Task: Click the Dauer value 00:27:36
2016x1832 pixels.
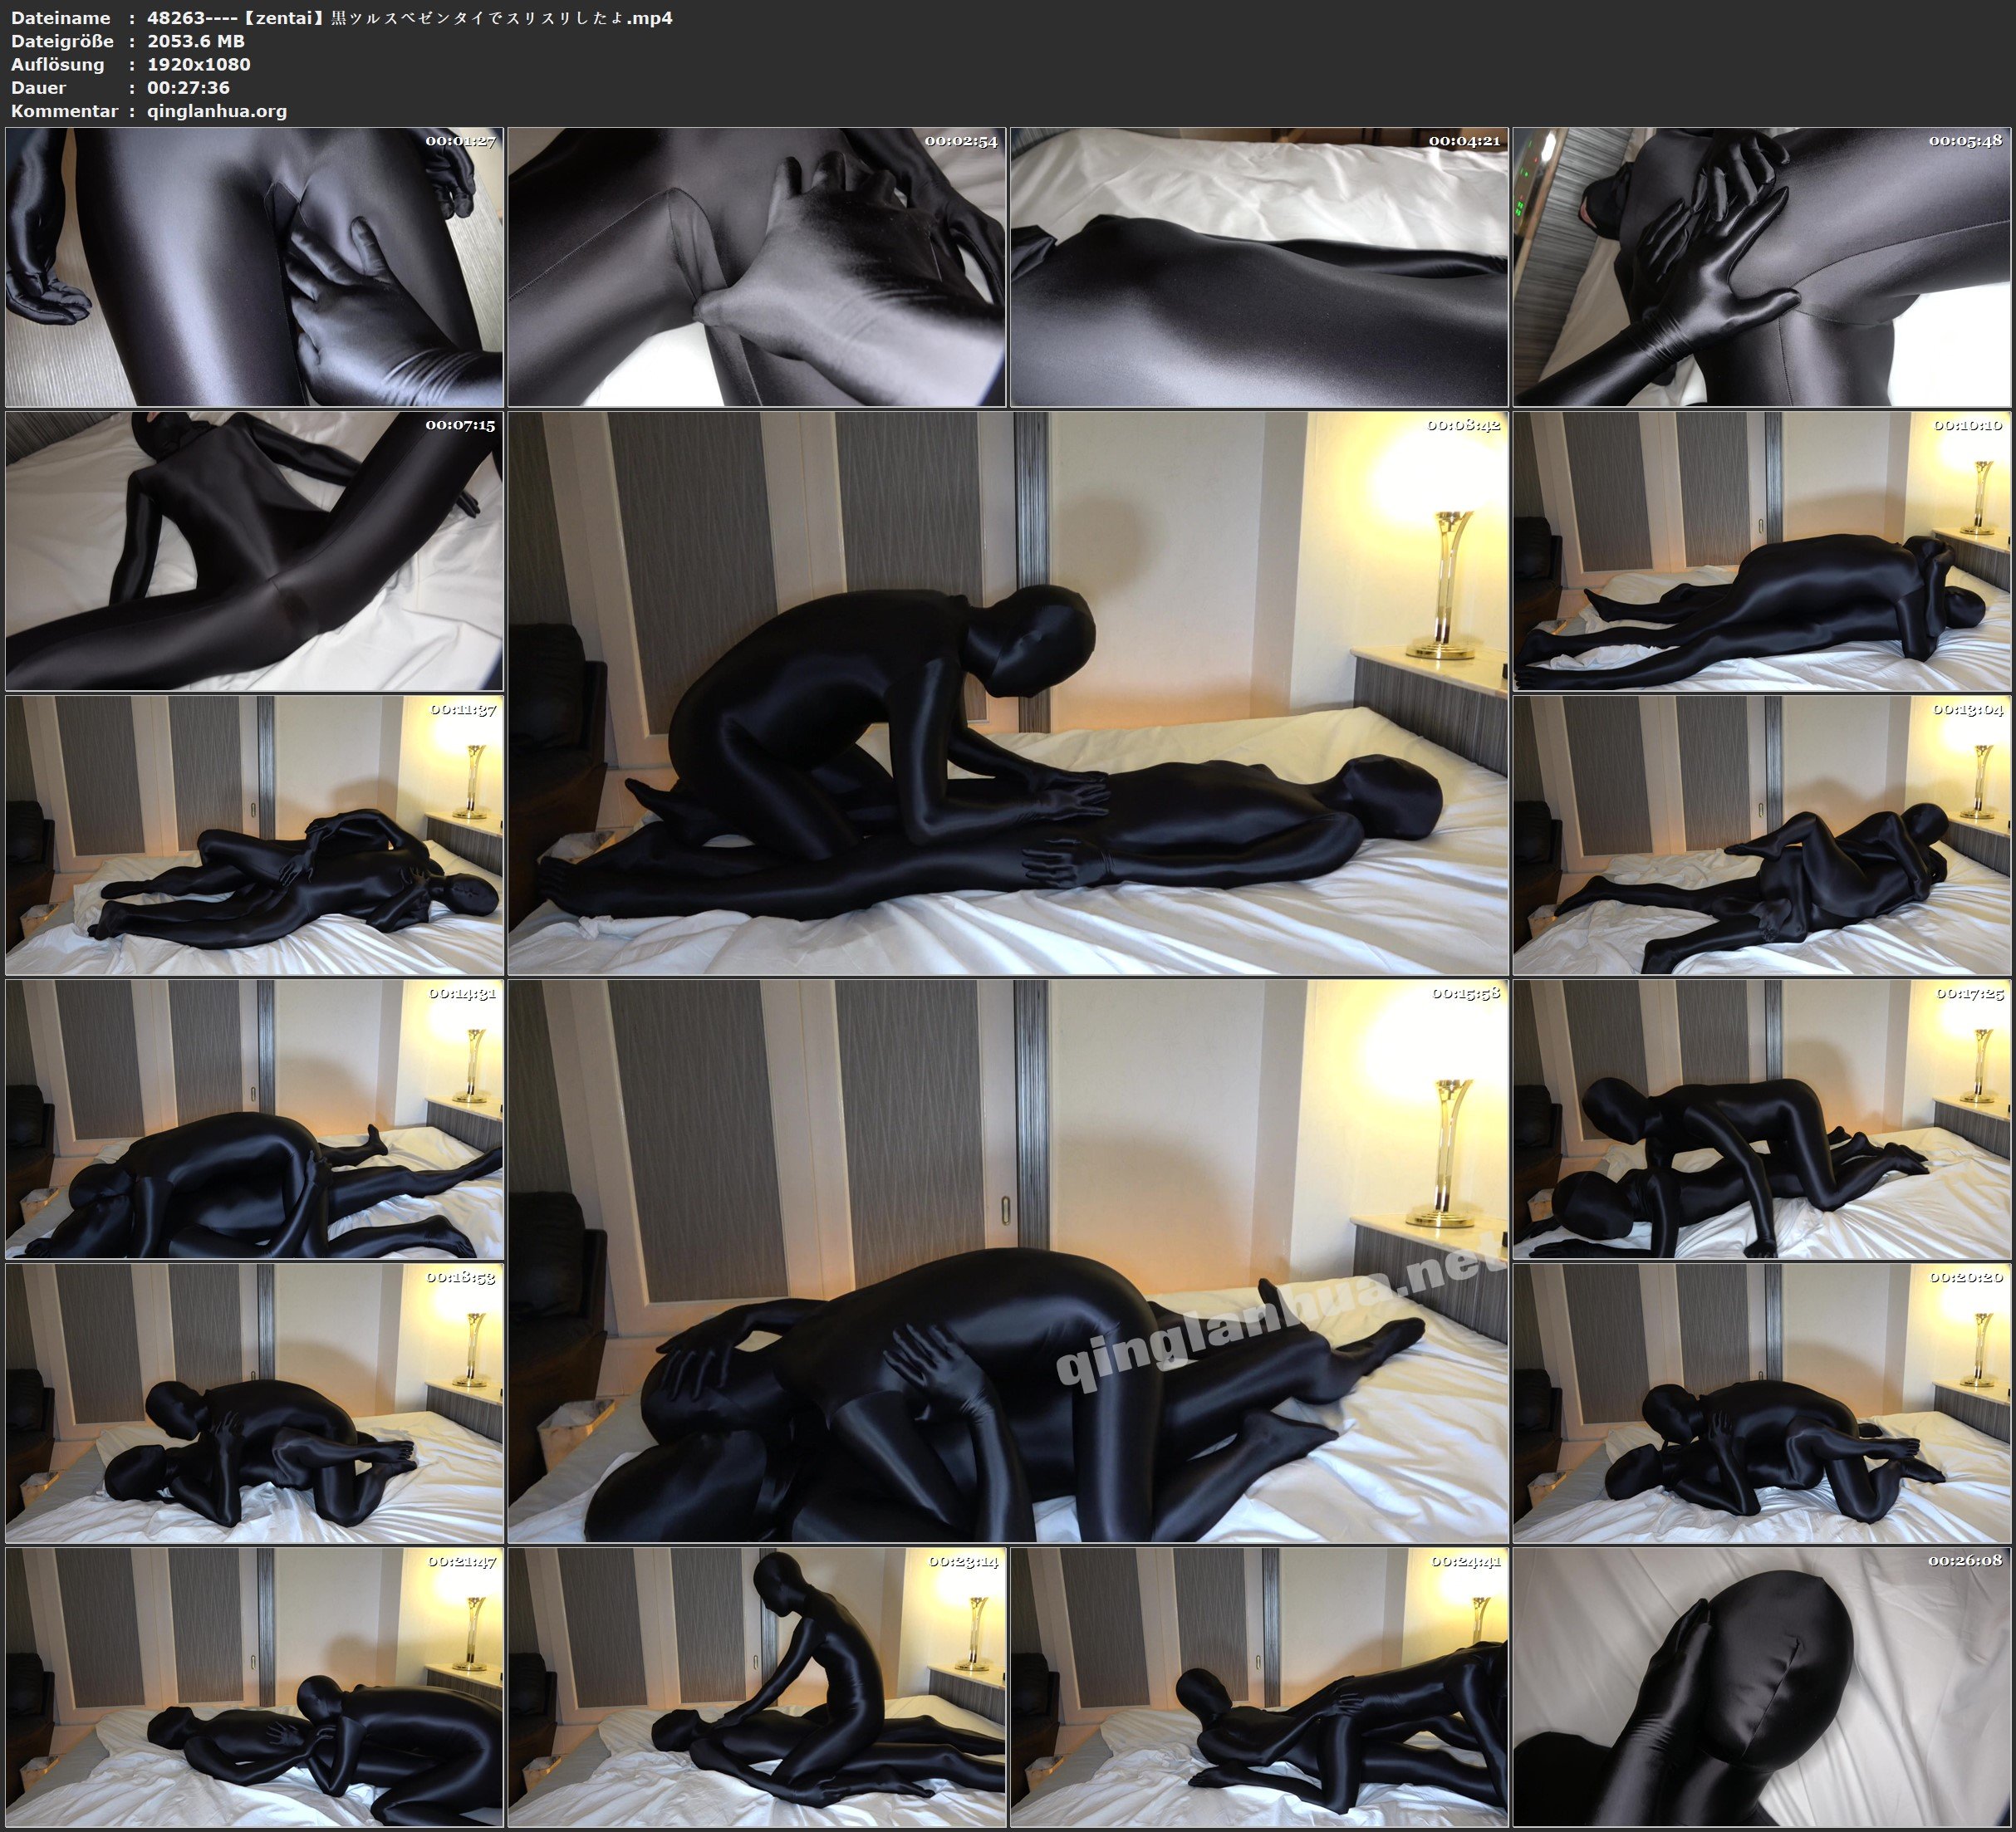Action: (188, 88)
